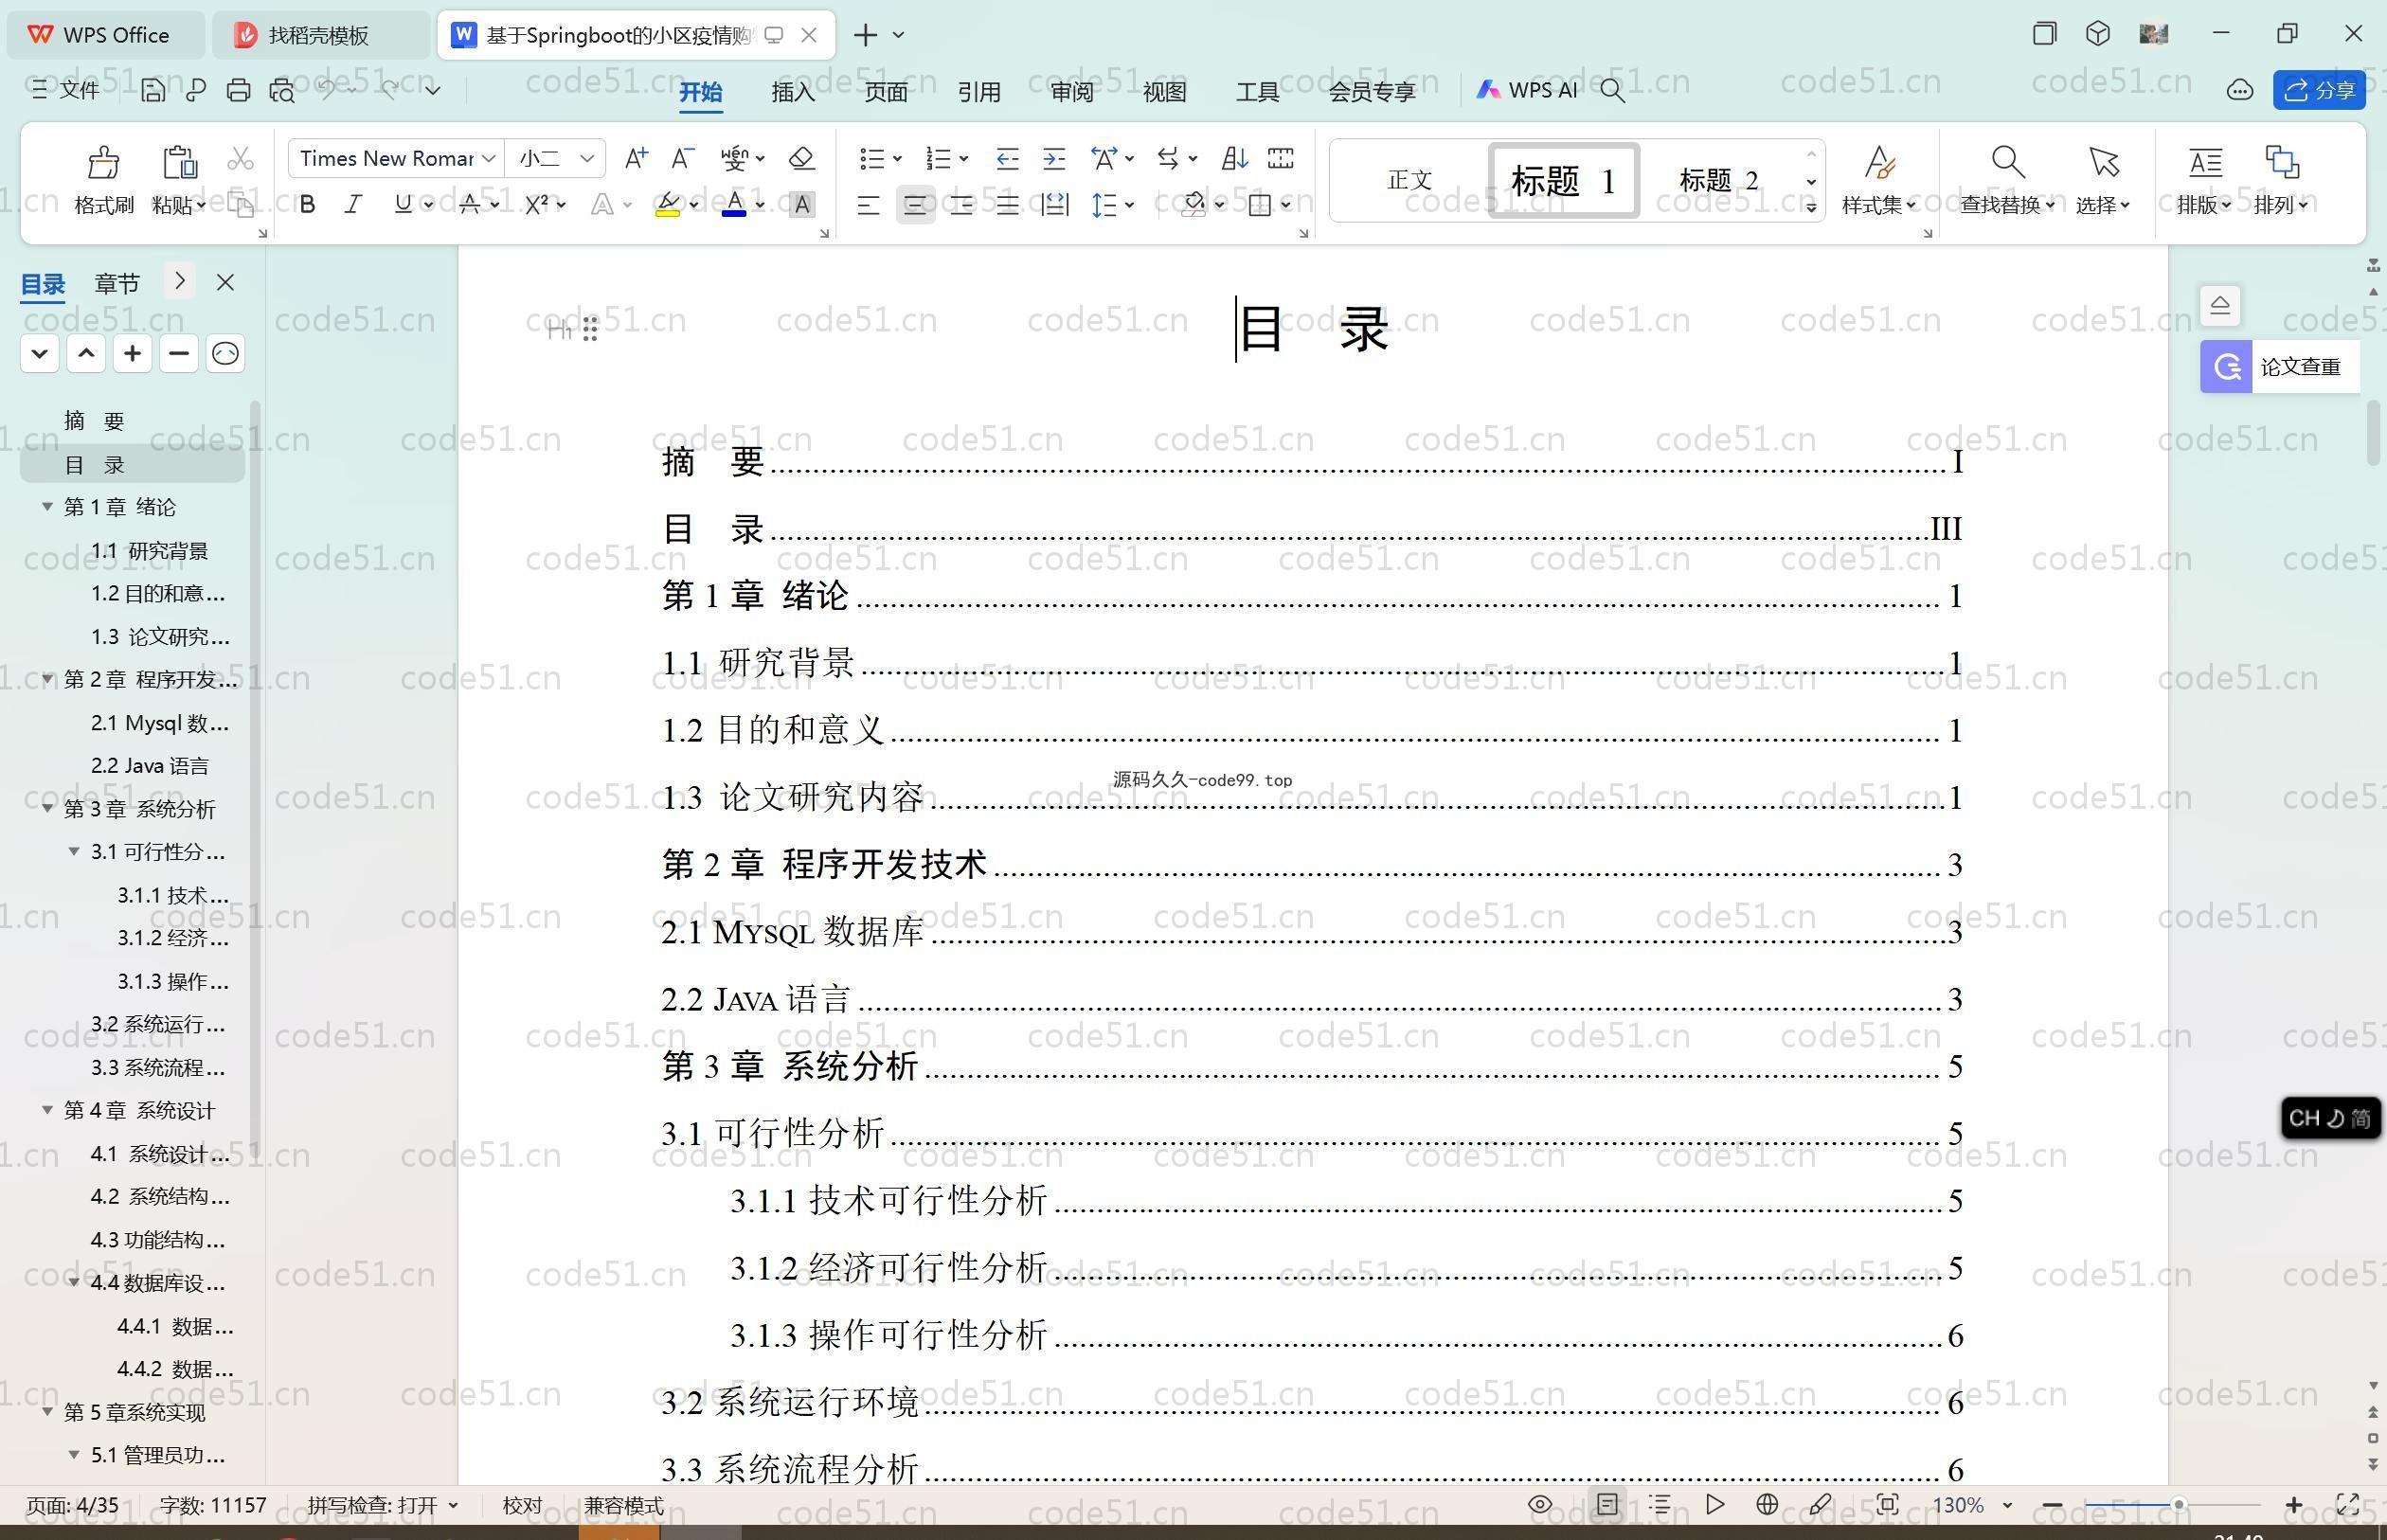Click the Save icon in quick toolbar
The height and width of the screenshot is (1540, 2387).
152,90
